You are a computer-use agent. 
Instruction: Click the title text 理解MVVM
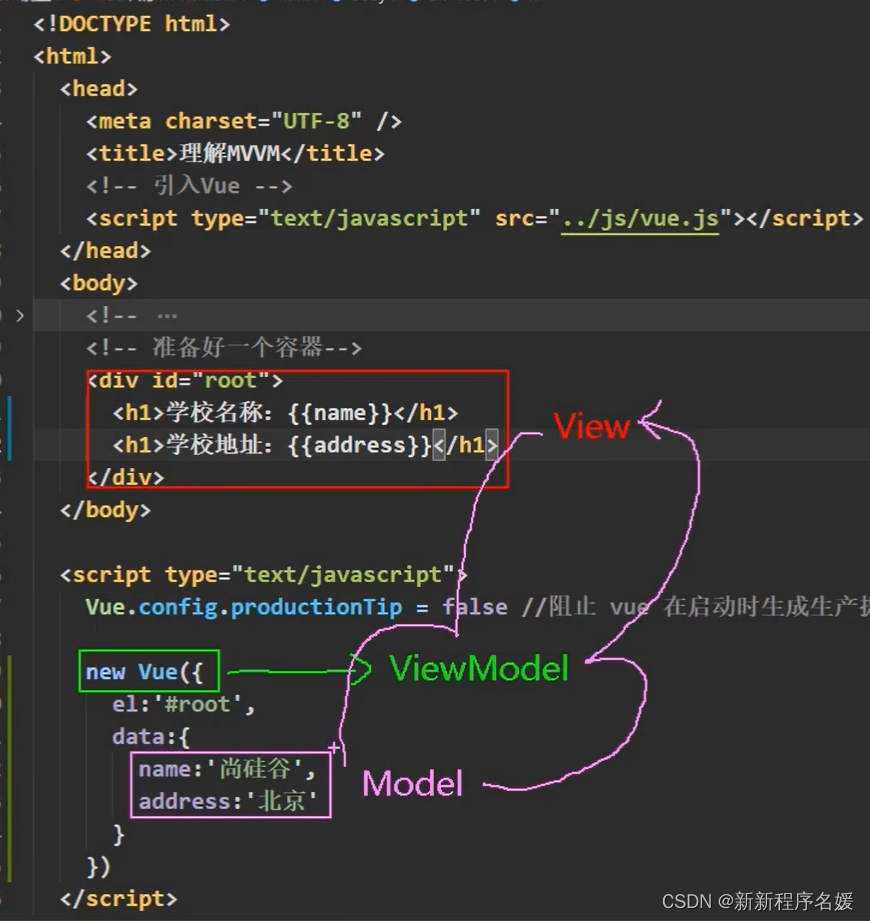coord(230,153)
